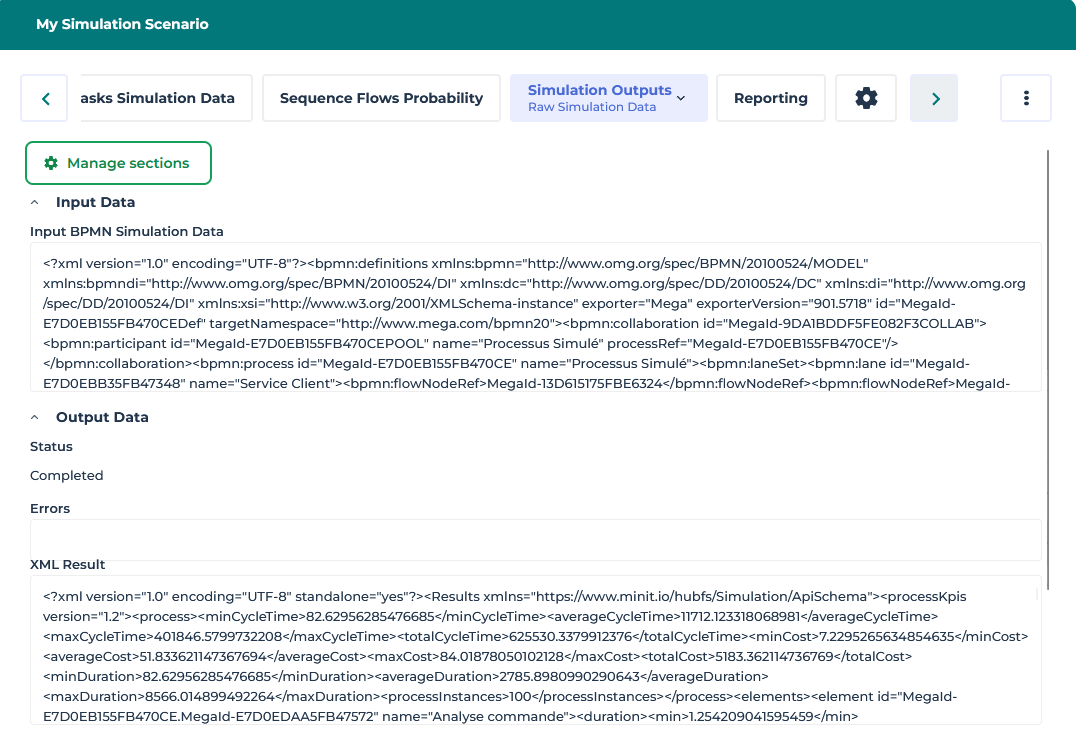Screen dimensions: 1076x755
Task: Go to the Reporting tab
Action: 770,98
